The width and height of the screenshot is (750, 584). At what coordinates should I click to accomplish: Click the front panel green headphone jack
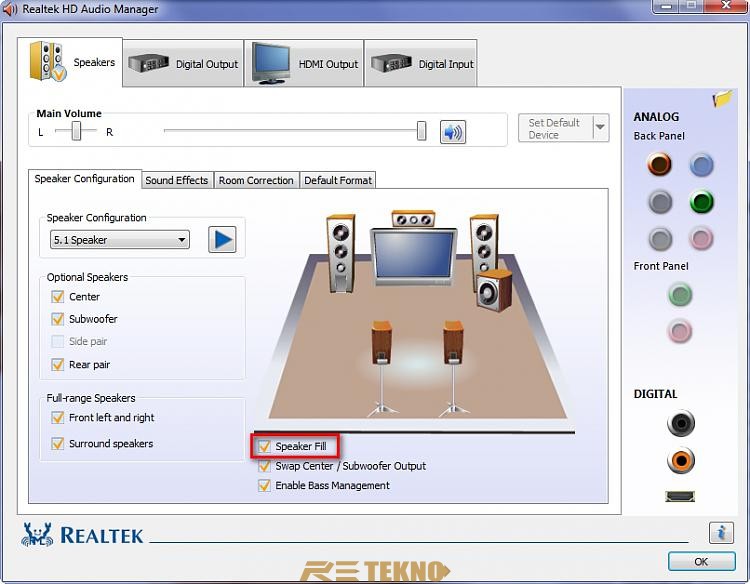(x=680, y=294)
